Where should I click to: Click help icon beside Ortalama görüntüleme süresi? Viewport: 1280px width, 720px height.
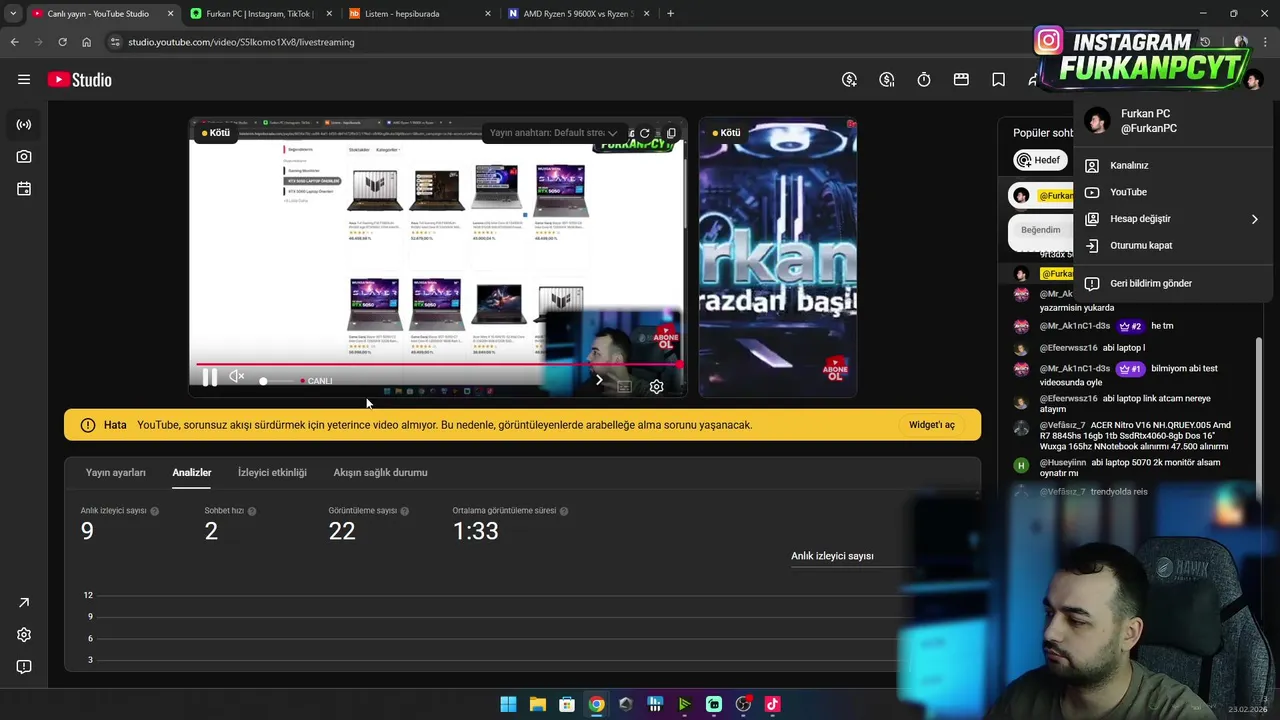564,511
